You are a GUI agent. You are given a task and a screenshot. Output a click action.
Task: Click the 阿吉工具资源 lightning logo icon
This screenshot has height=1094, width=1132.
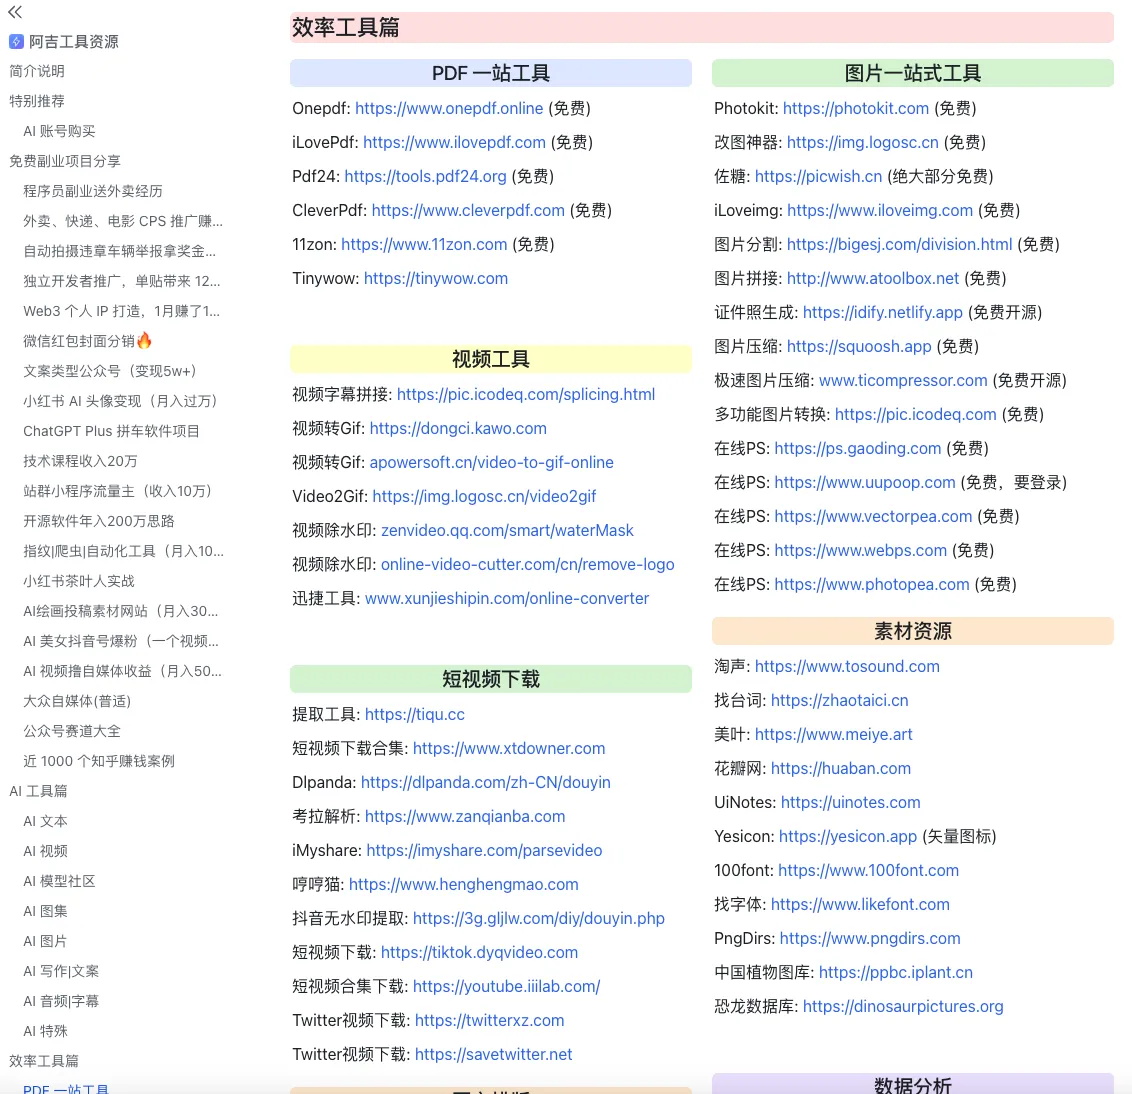[16, 42]
